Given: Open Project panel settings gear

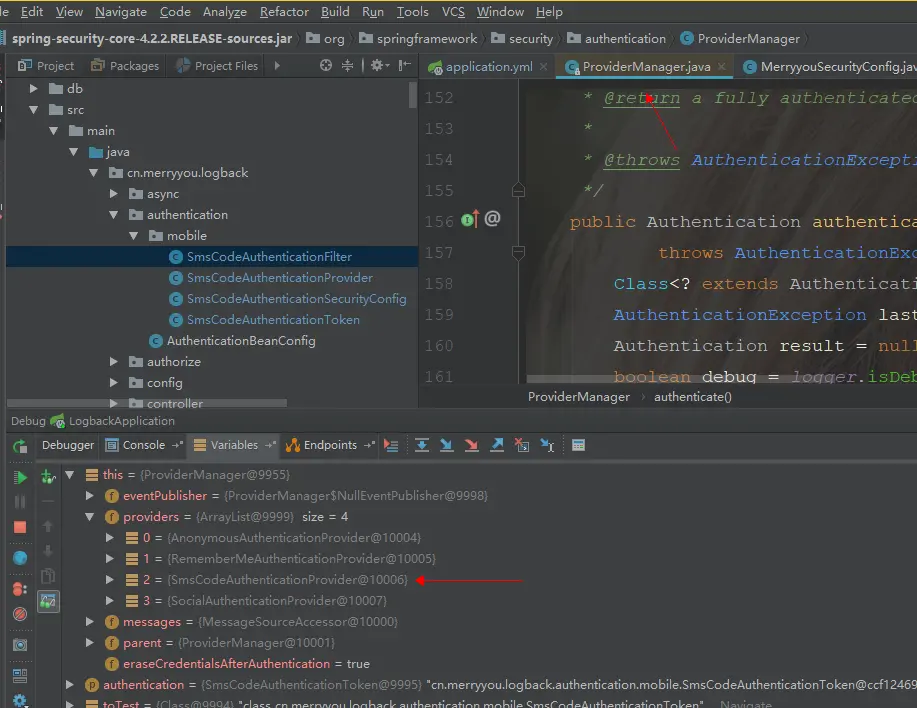Looking at the screenshot, I should point(380,65).
